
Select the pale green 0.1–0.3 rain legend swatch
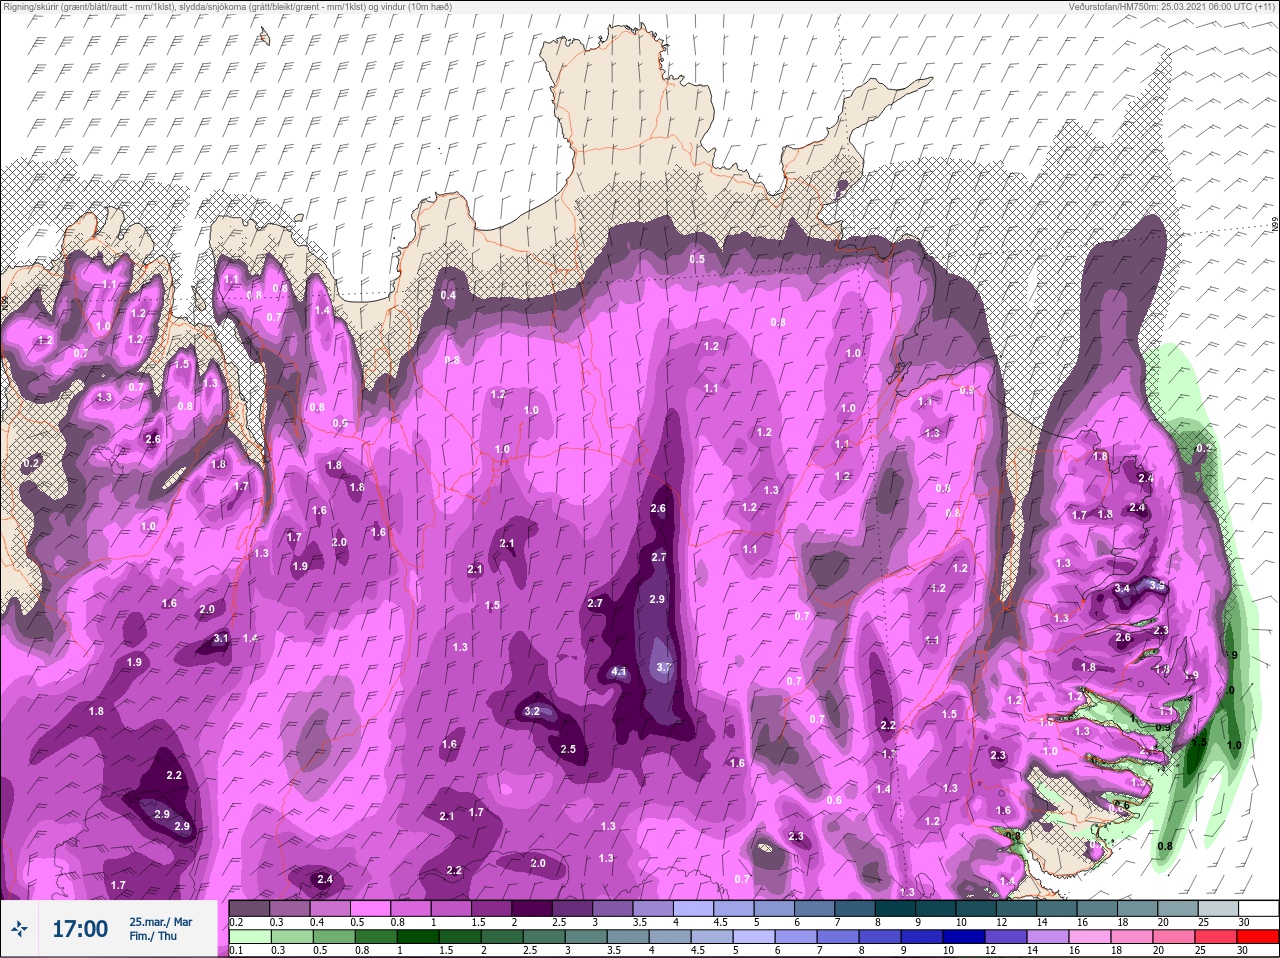[x=249, y=937]
